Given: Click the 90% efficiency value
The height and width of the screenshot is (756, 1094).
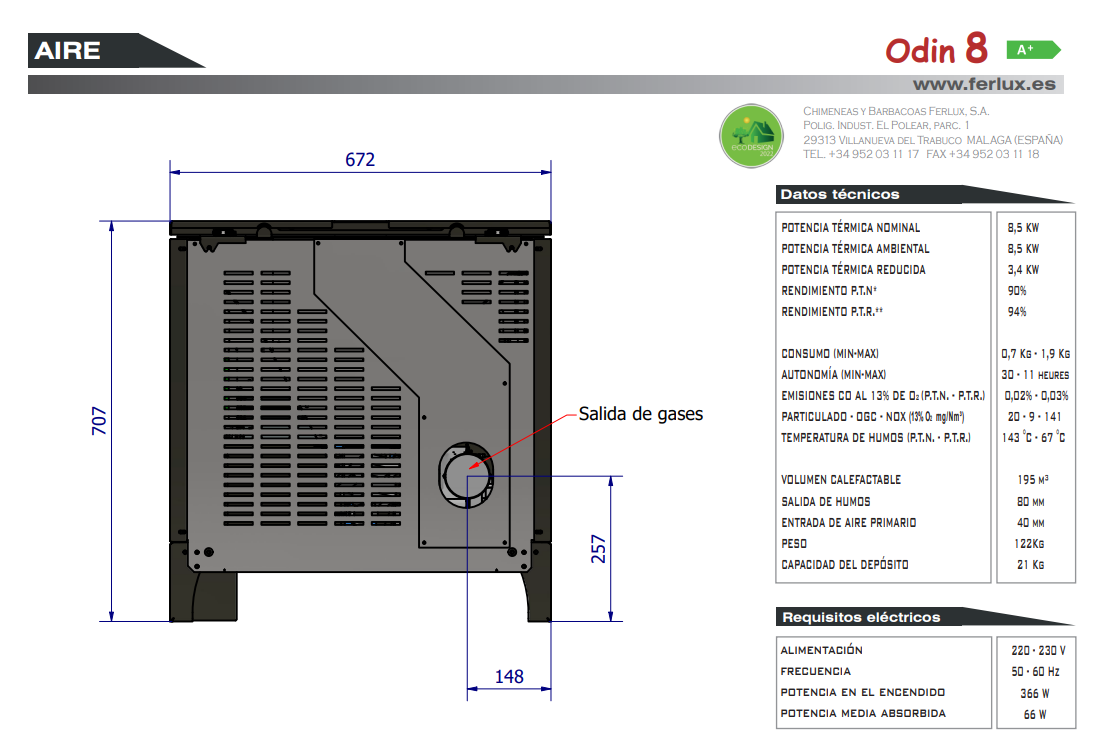Looking at the screenshot, I should point(1017,291).
